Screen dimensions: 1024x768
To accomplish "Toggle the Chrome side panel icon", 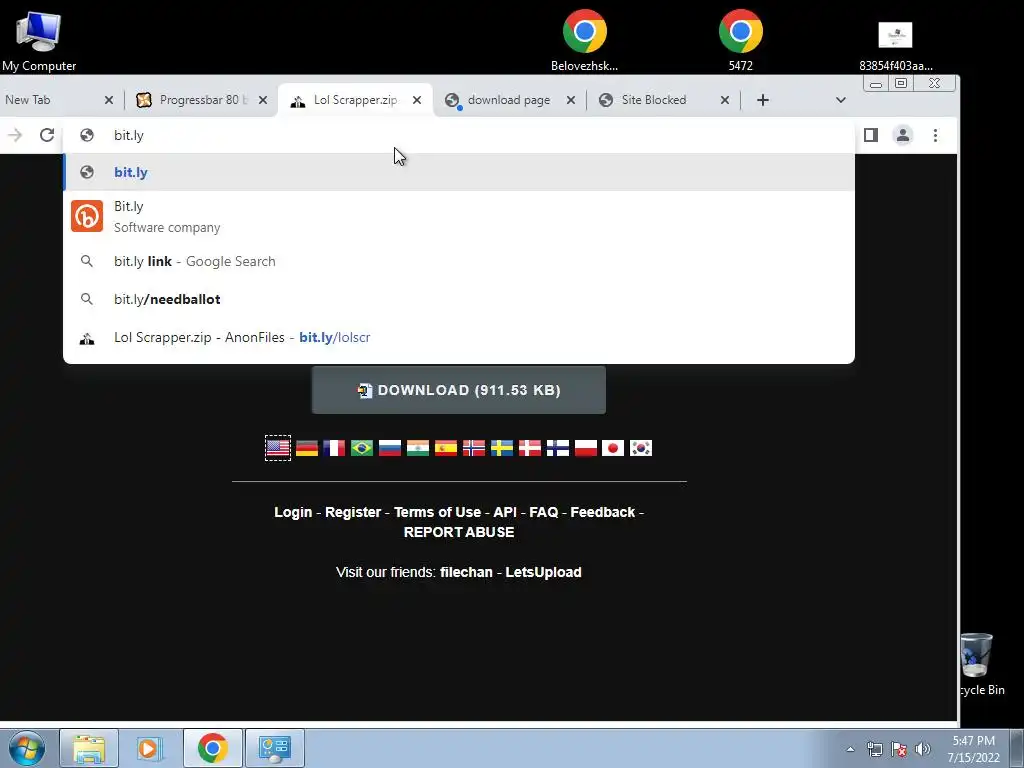I will 871,135.
